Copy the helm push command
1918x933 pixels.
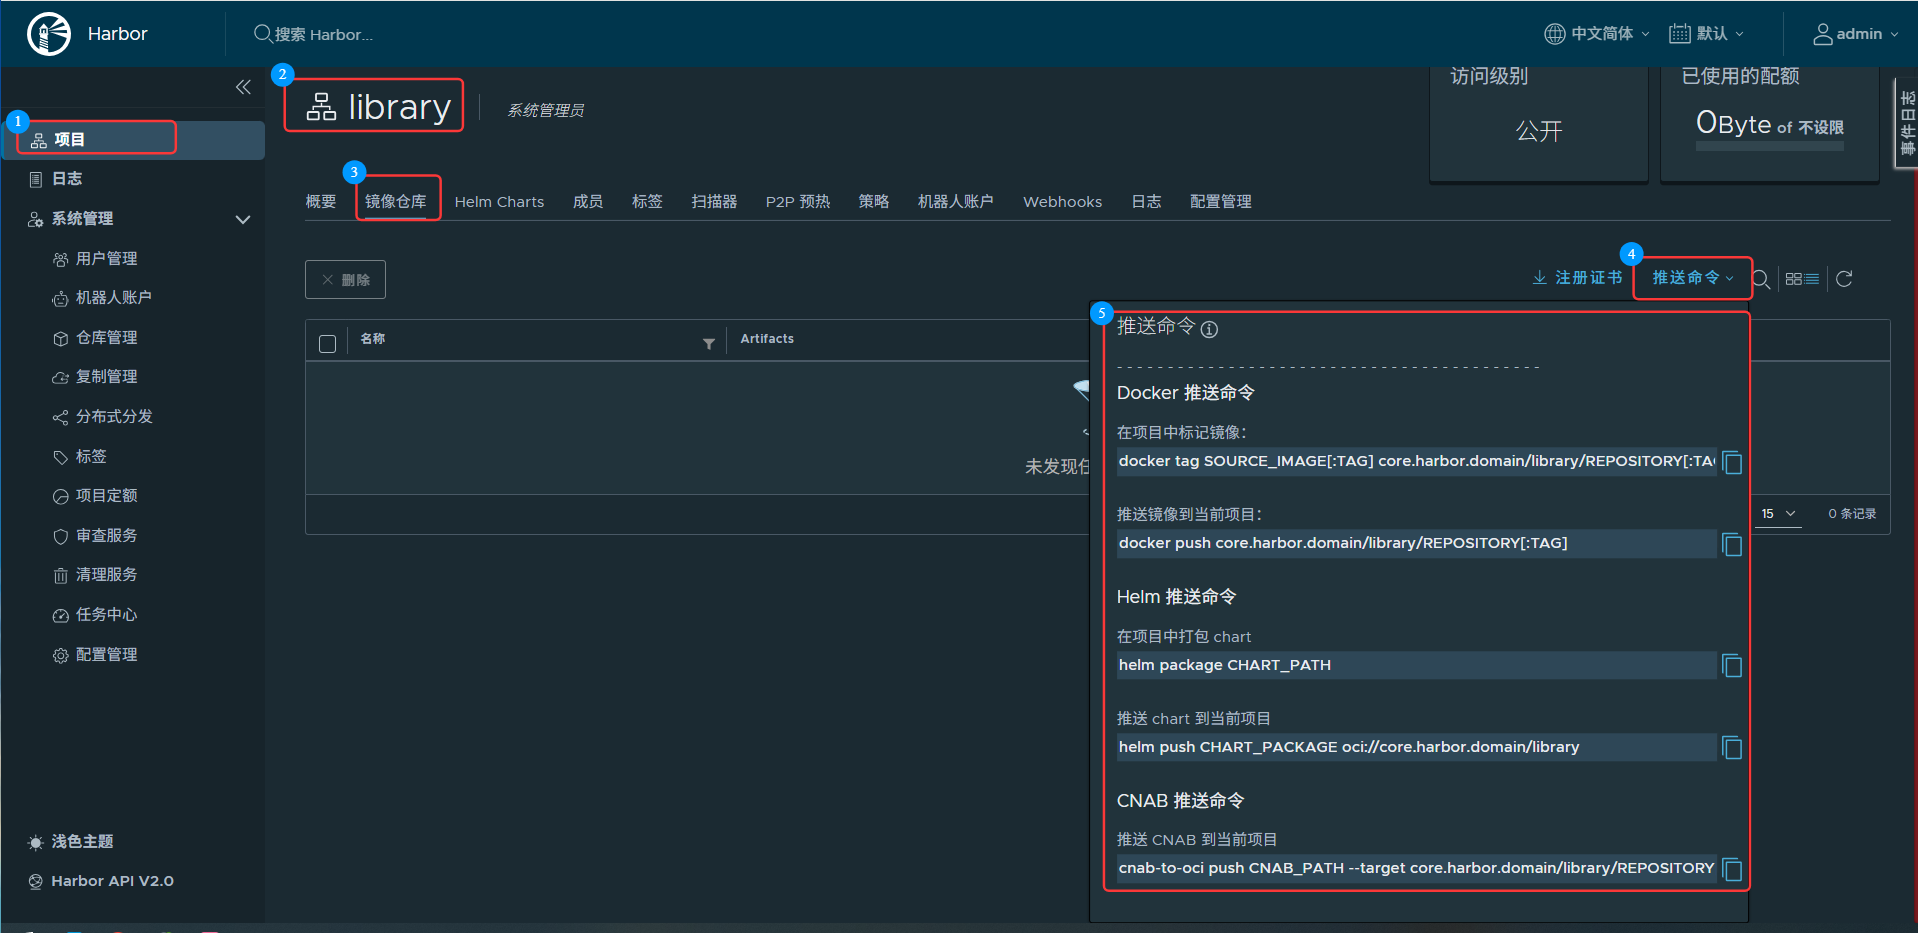pyautogui.click(x=1732, y=748)
